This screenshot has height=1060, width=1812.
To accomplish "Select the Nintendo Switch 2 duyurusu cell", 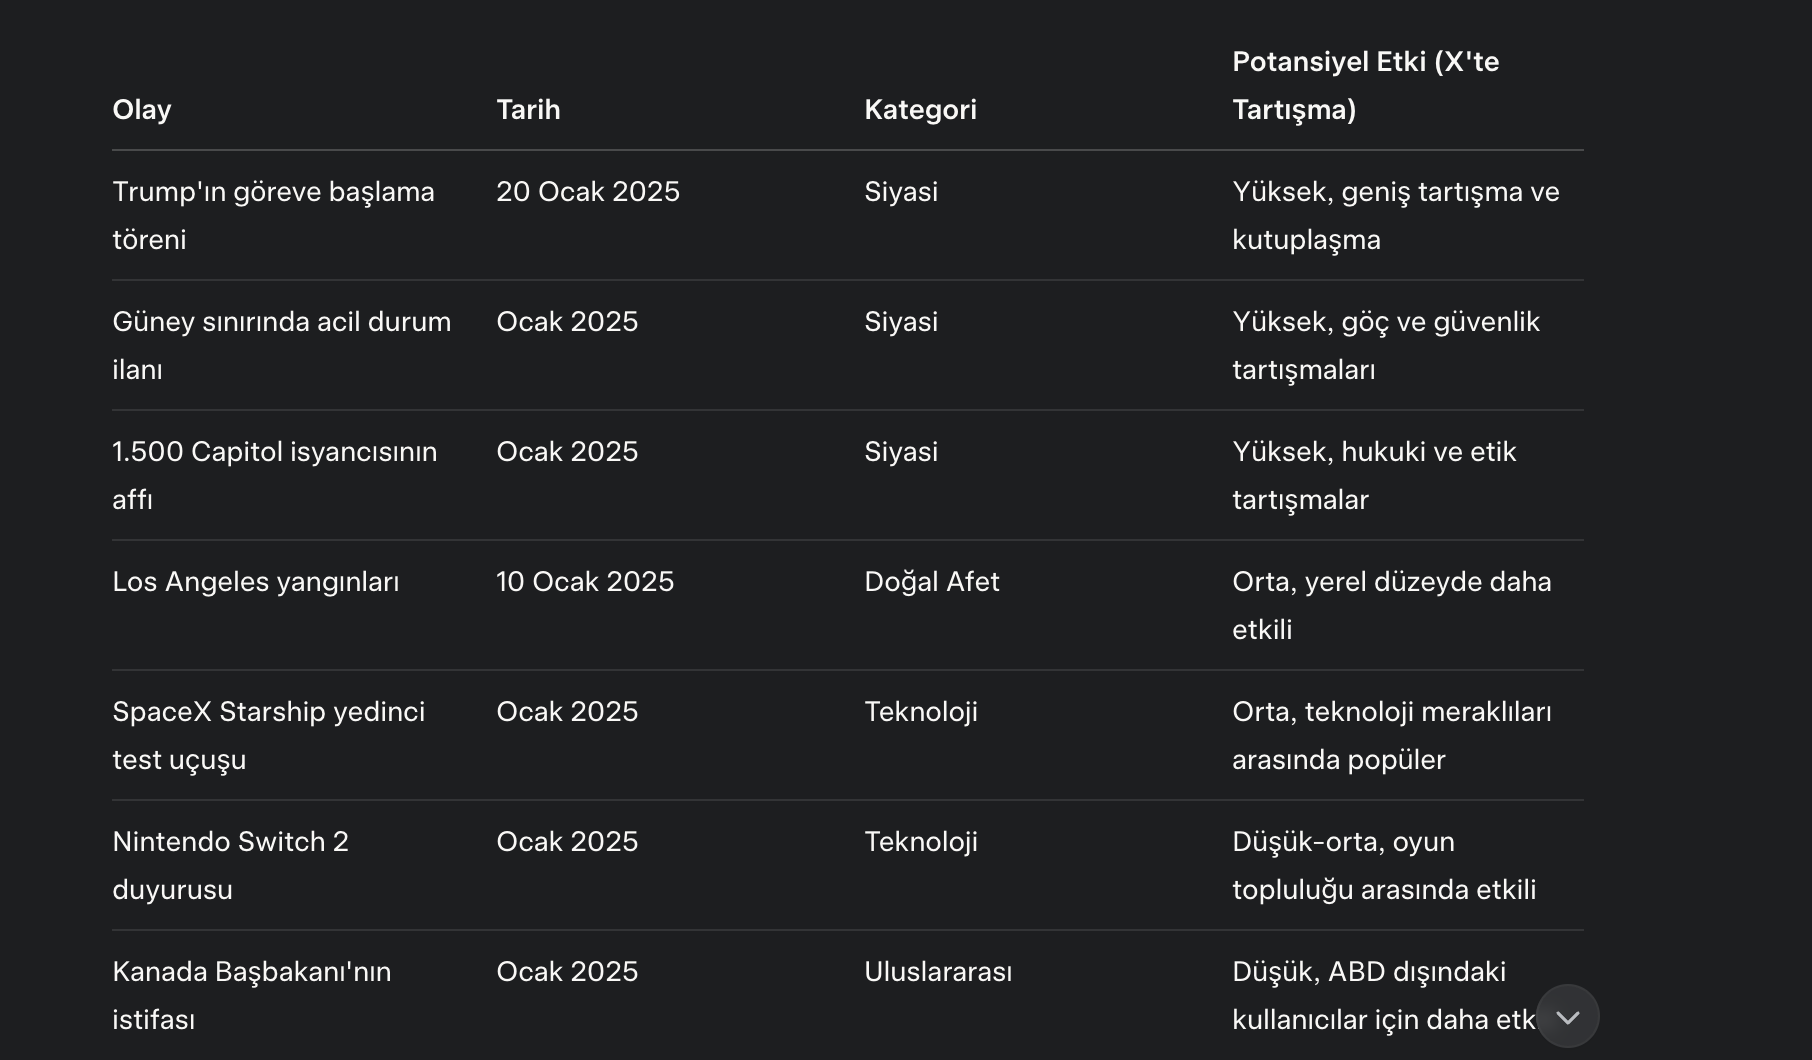I will (231, 866).
